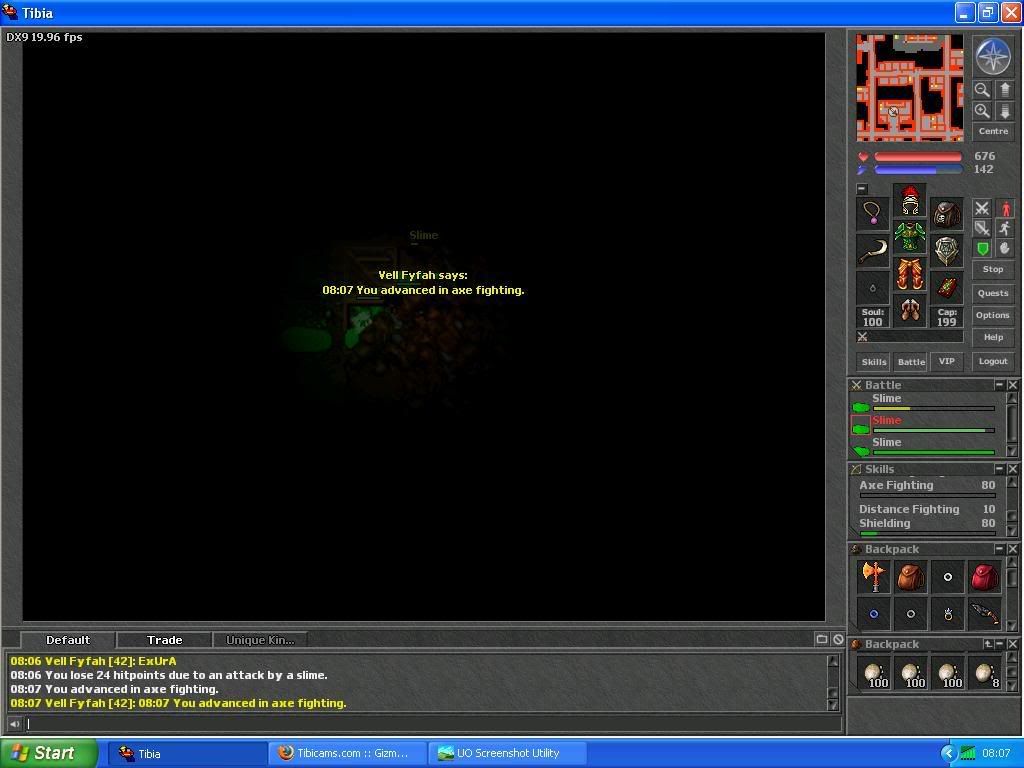Click the Stop button
The height and width of the screenshot is (768, 1024).
993,269
